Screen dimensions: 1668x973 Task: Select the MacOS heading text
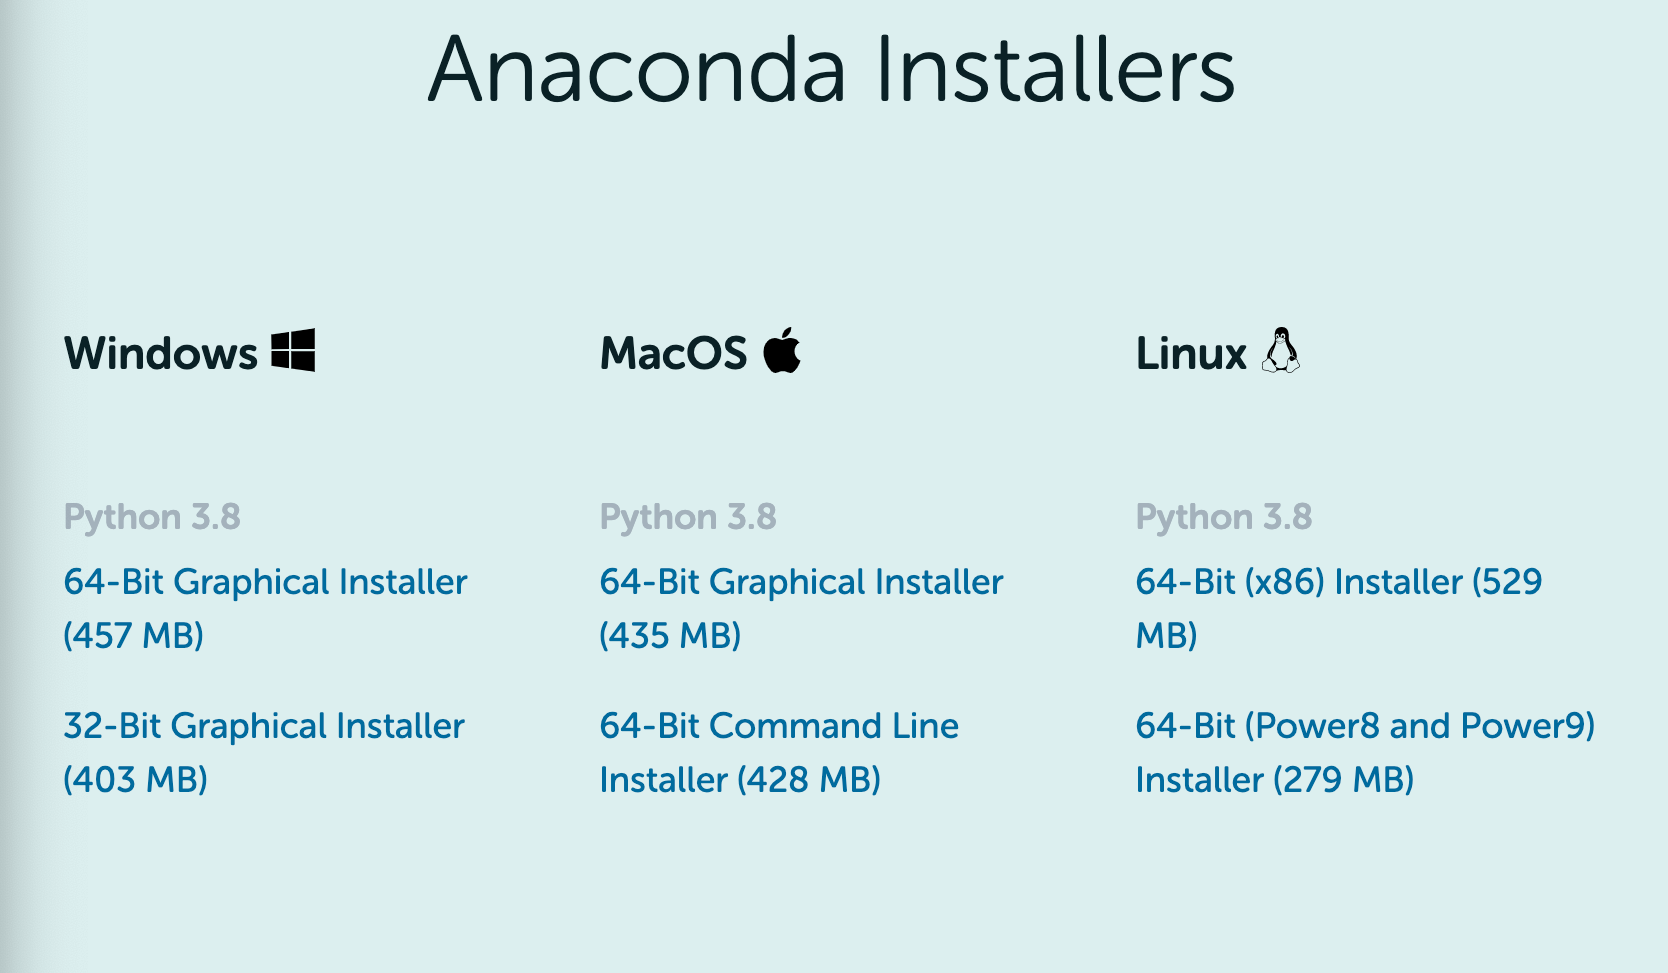673,353
